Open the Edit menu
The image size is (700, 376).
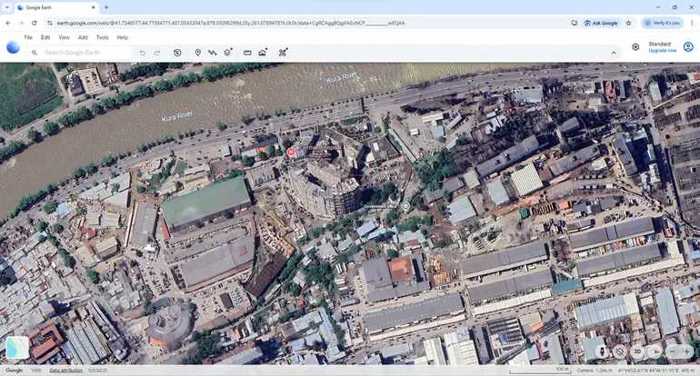pos(45,38)
